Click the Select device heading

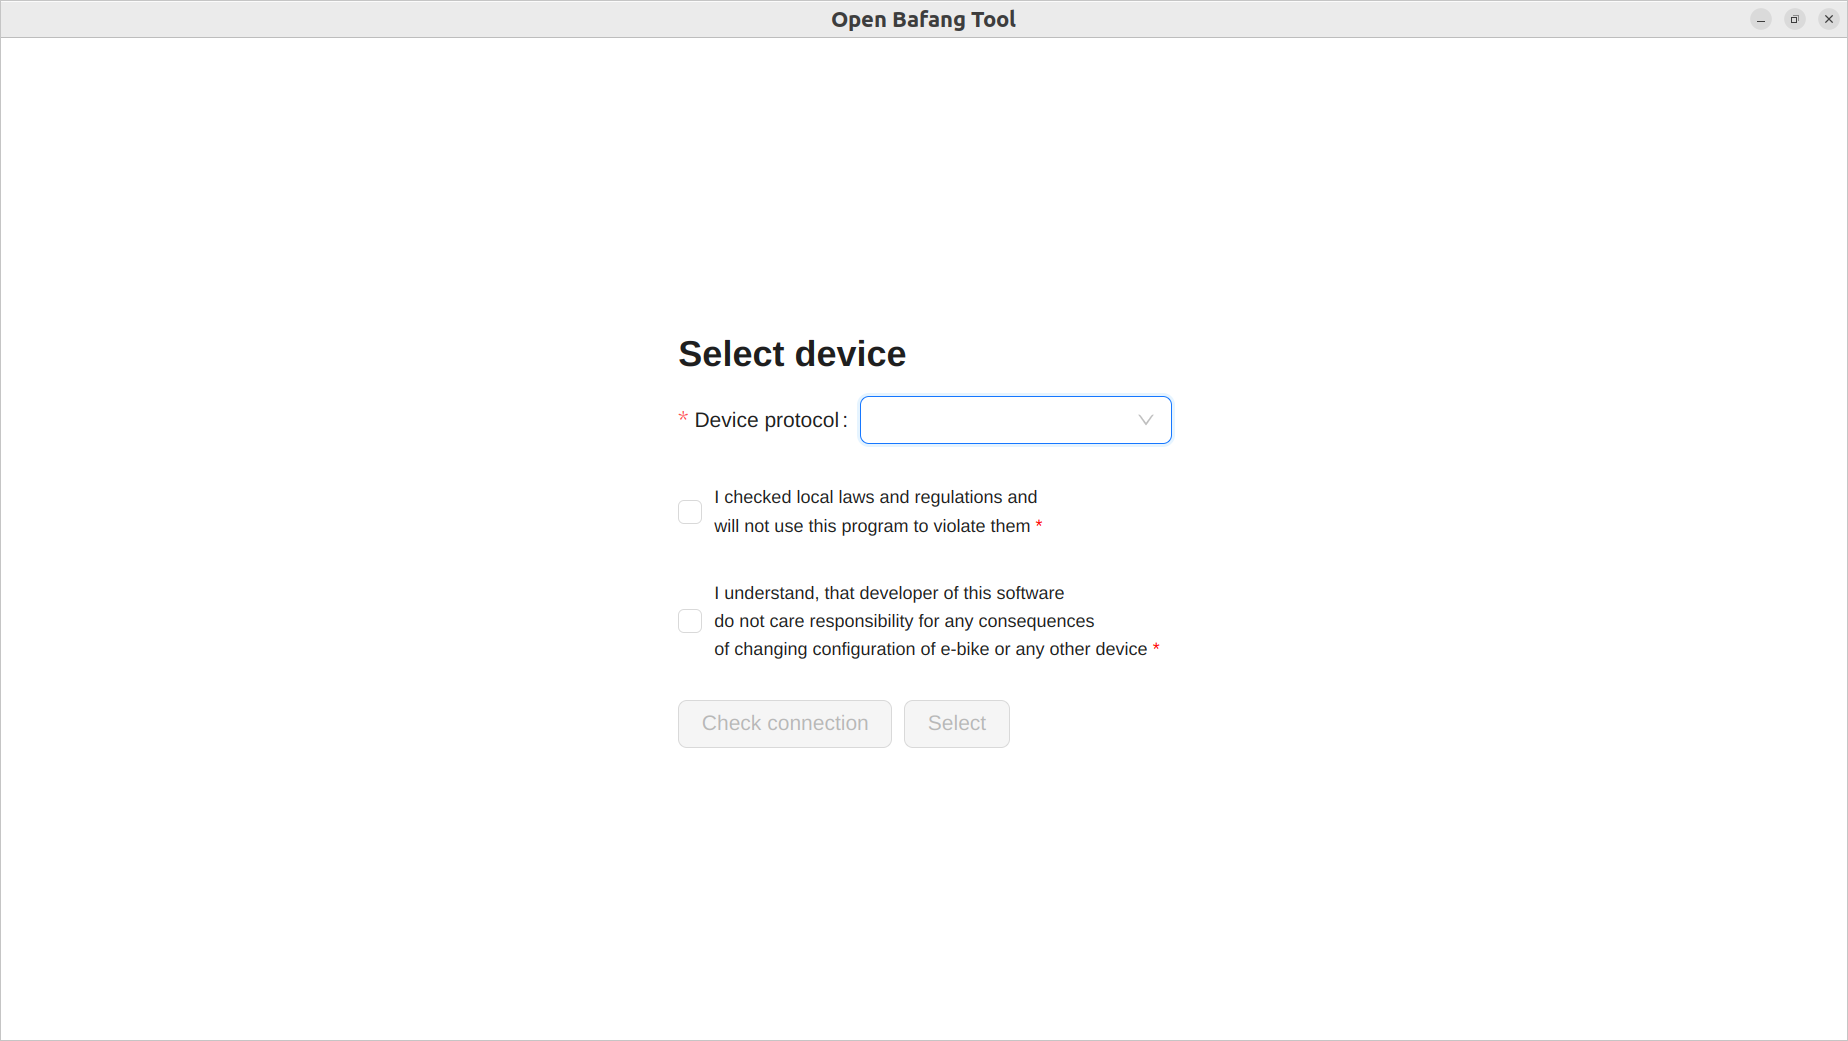point(792,354)
